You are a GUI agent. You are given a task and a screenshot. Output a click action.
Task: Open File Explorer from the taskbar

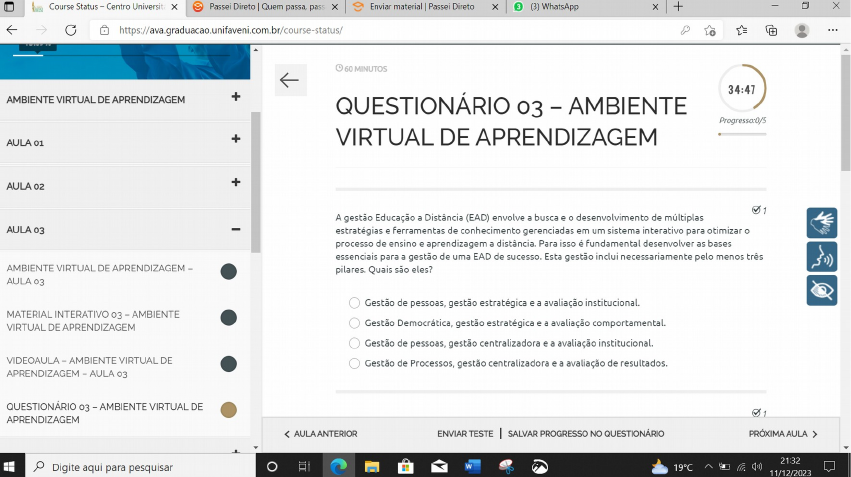(372, 466)
